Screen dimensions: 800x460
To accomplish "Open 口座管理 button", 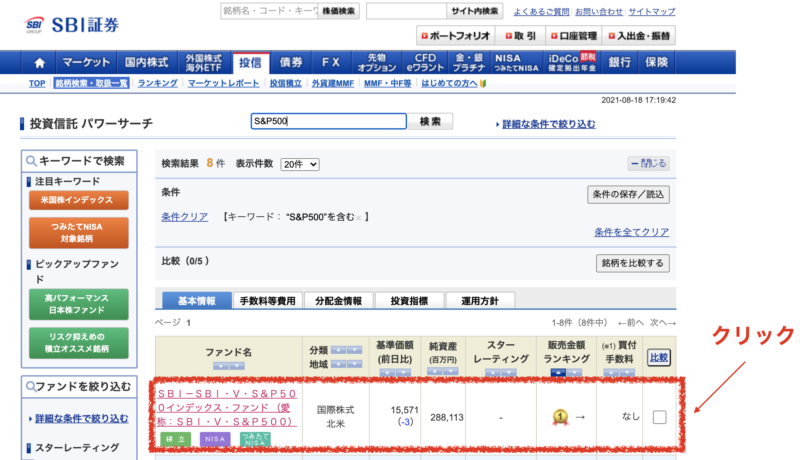I will pos(573,36).
